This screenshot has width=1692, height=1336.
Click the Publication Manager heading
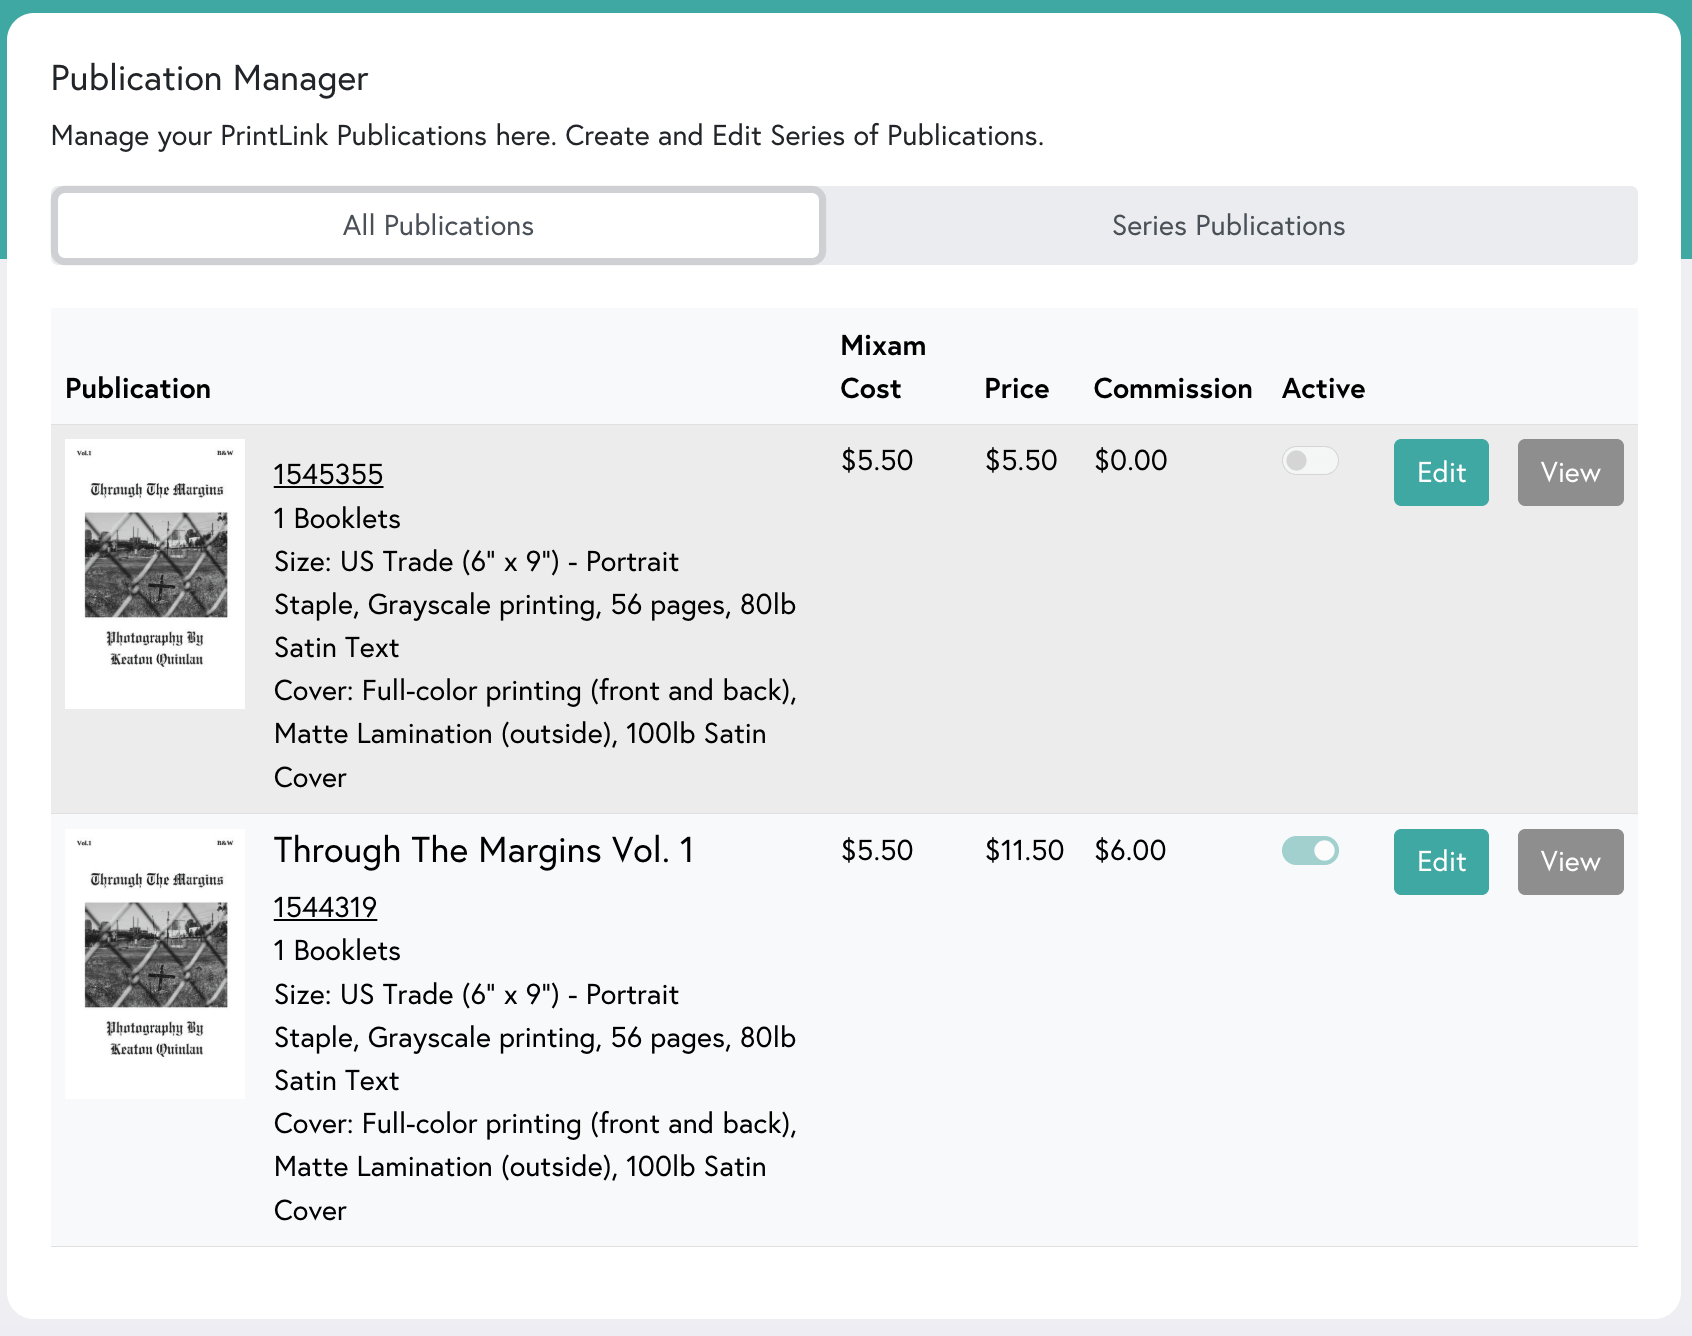pos(210,78)
